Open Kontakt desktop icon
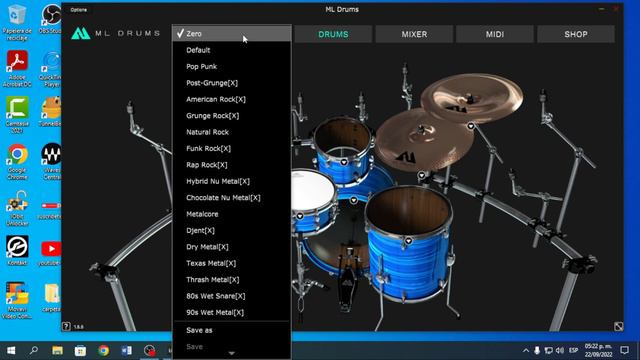640x360 pixels. [17, 250]
